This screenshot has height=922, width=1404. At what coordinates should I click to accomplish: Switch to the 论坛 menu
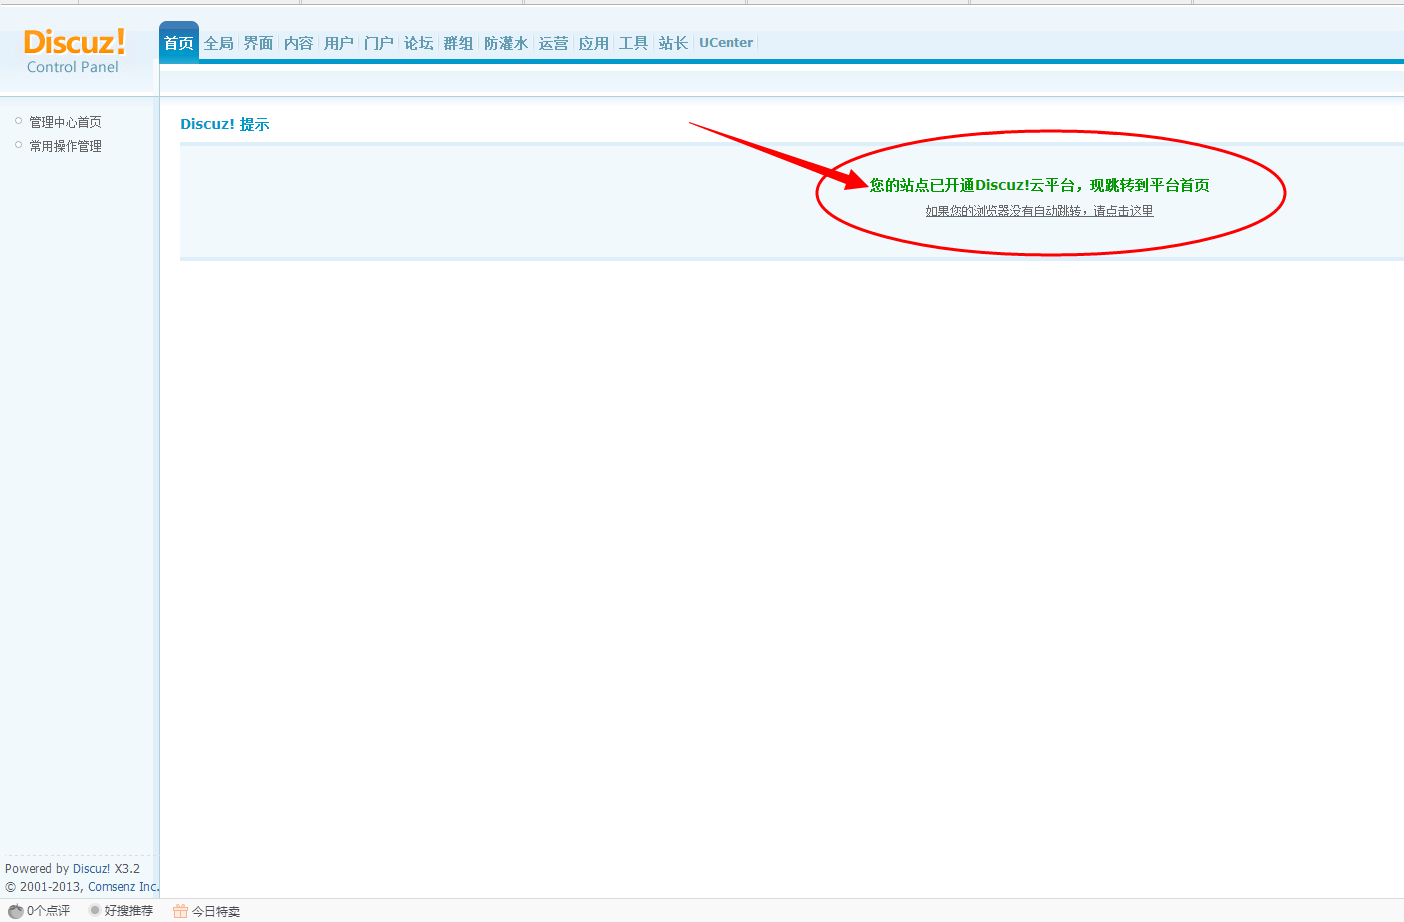pos(419,43)
